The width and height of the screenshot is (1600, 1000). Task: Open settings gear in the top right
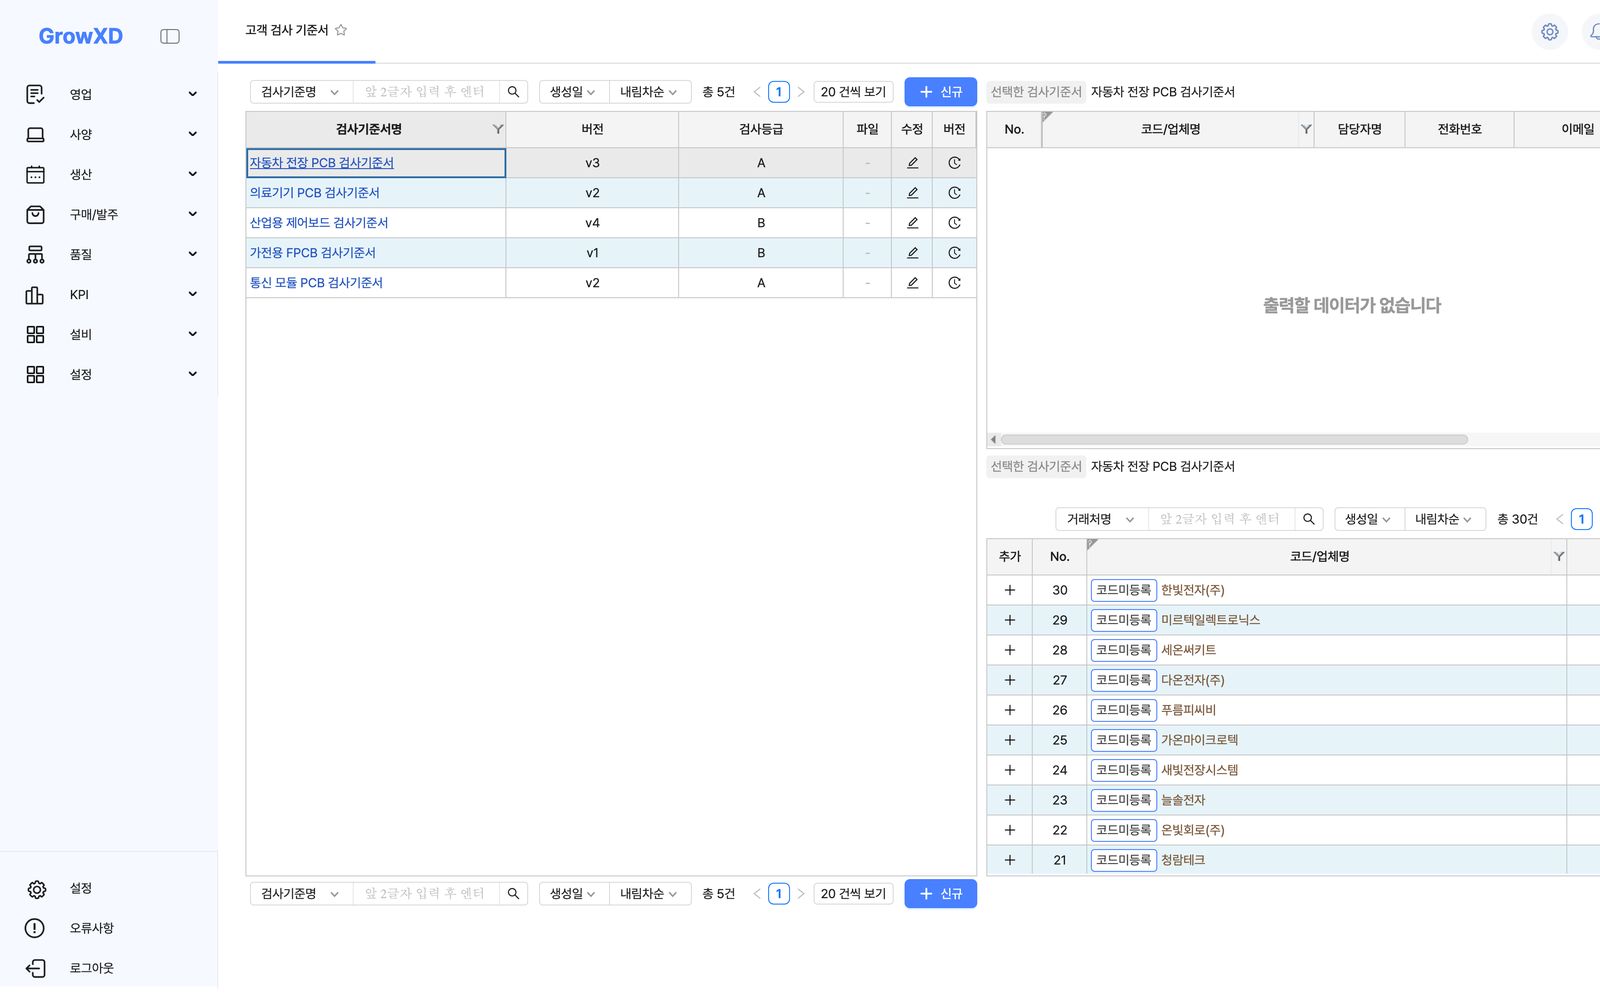click(x=1549, y=32)
